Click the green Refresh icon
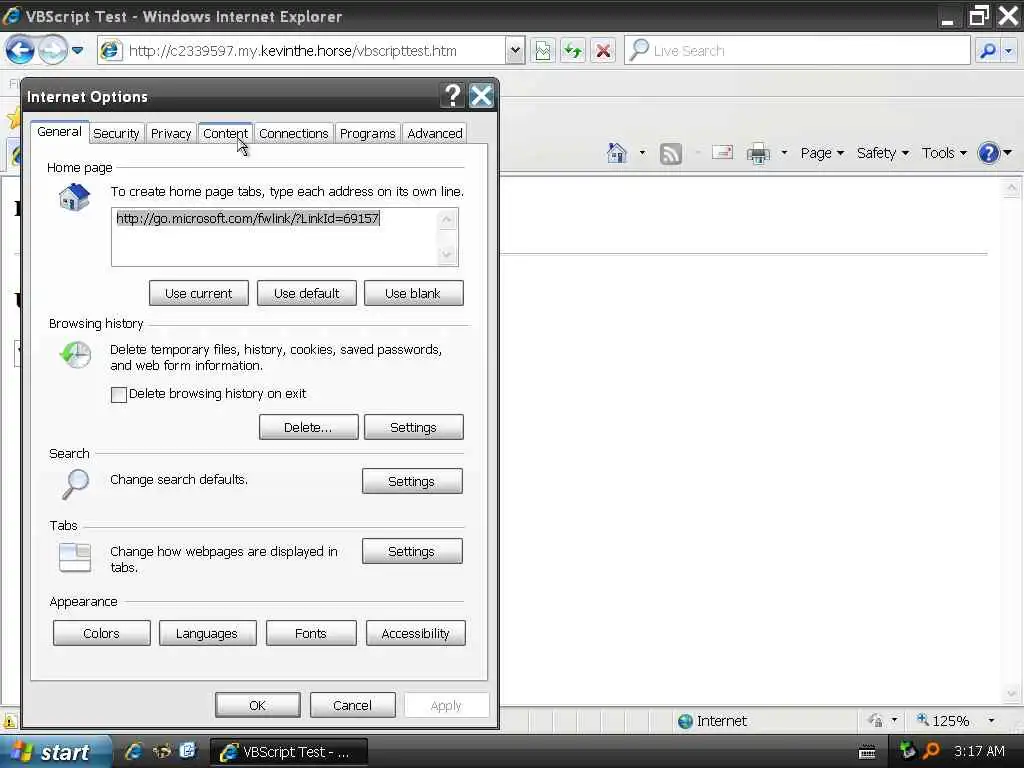 click(x=573, y=50)
